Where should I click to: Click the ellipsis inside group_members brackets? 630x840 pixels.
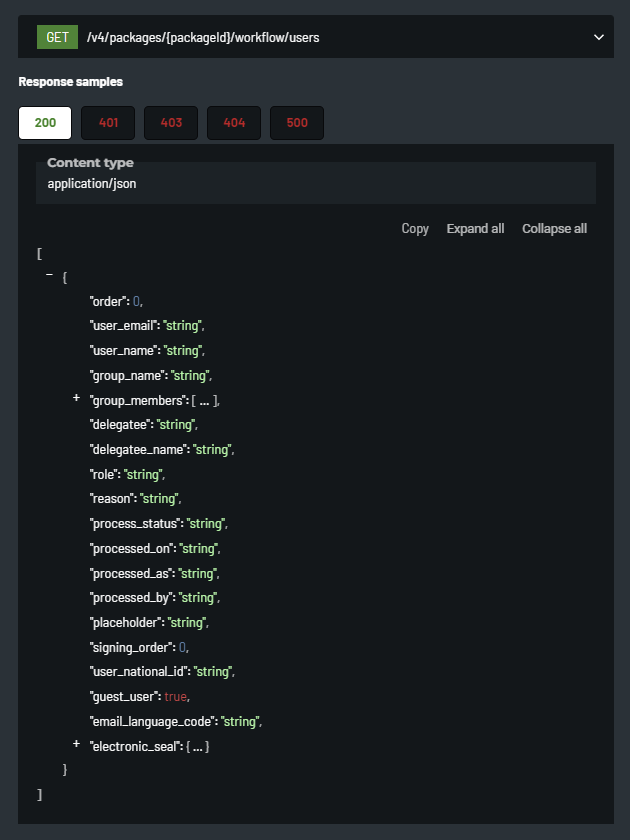point(204,400)
